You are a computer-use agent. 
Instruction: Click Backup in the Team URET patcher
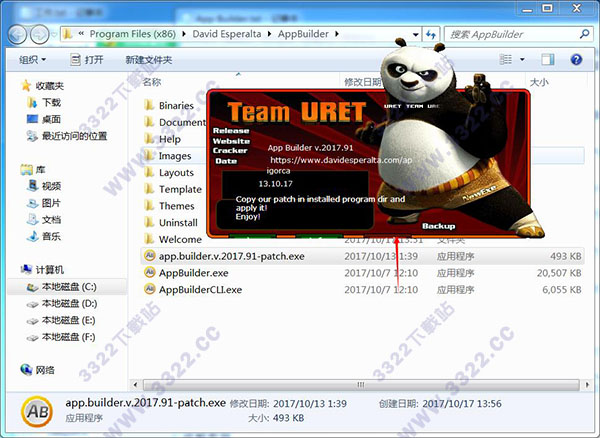coord(439,226)
